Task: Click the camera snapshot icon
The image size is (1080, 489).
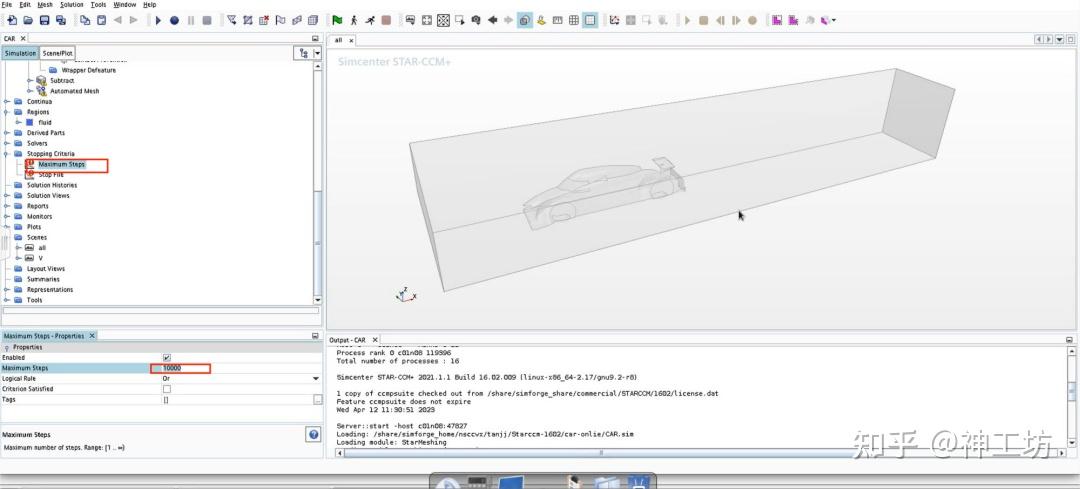Action: 476,20
